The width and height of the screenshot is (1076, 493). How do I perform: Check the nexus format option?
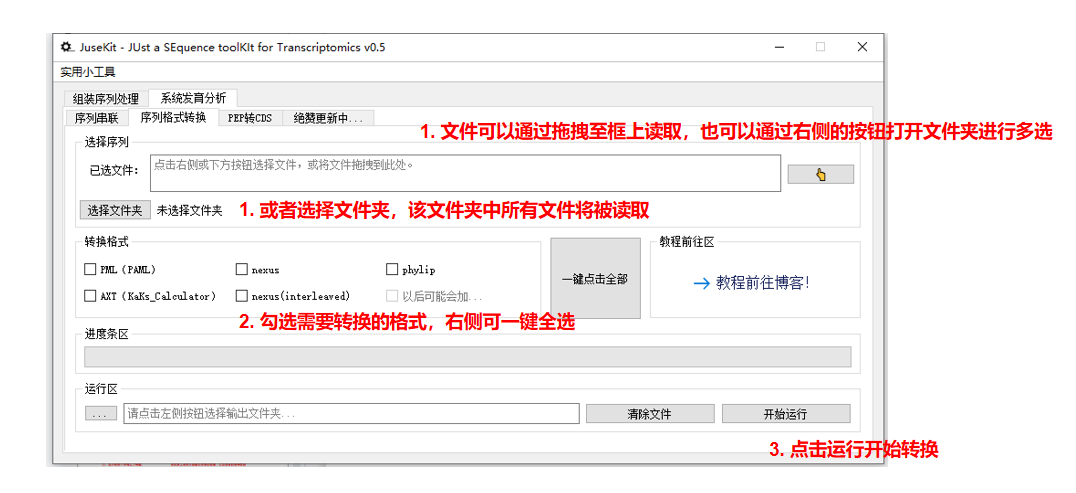[x=242, y=270]
